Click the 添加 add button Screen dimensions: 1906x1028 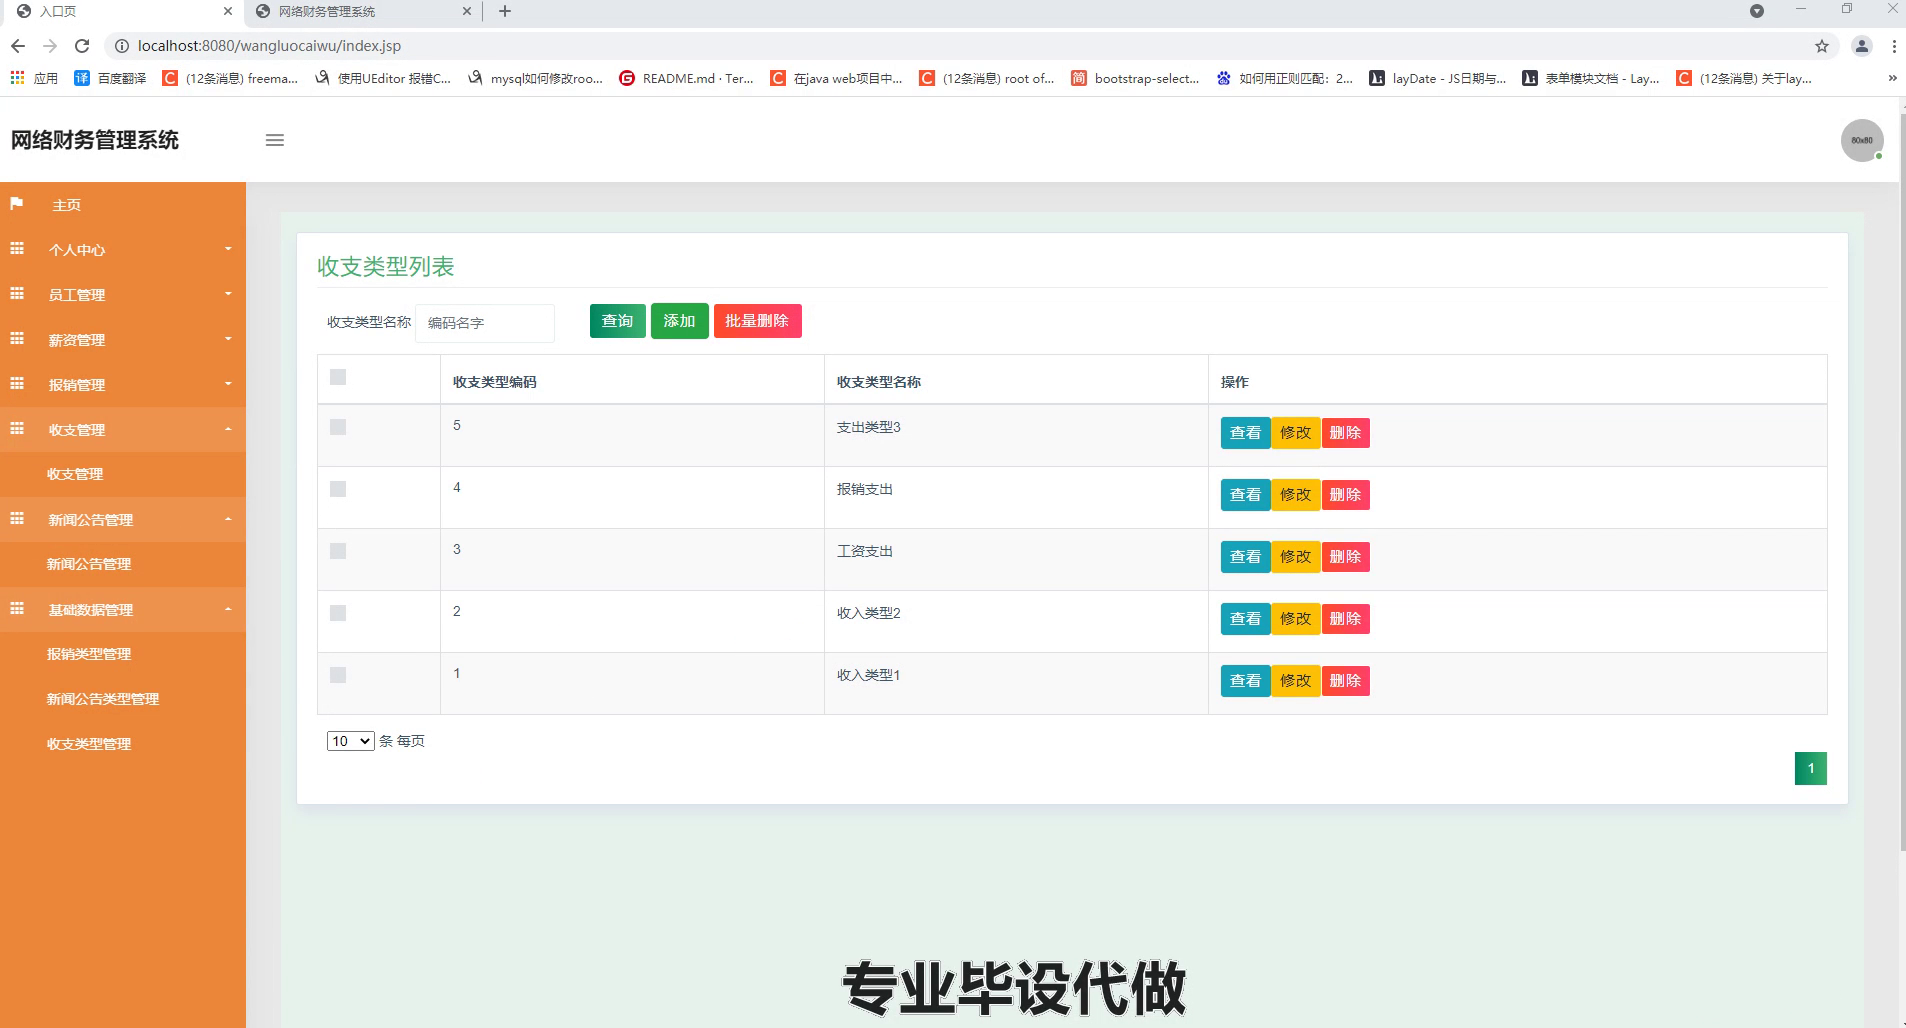coord(679,321)
